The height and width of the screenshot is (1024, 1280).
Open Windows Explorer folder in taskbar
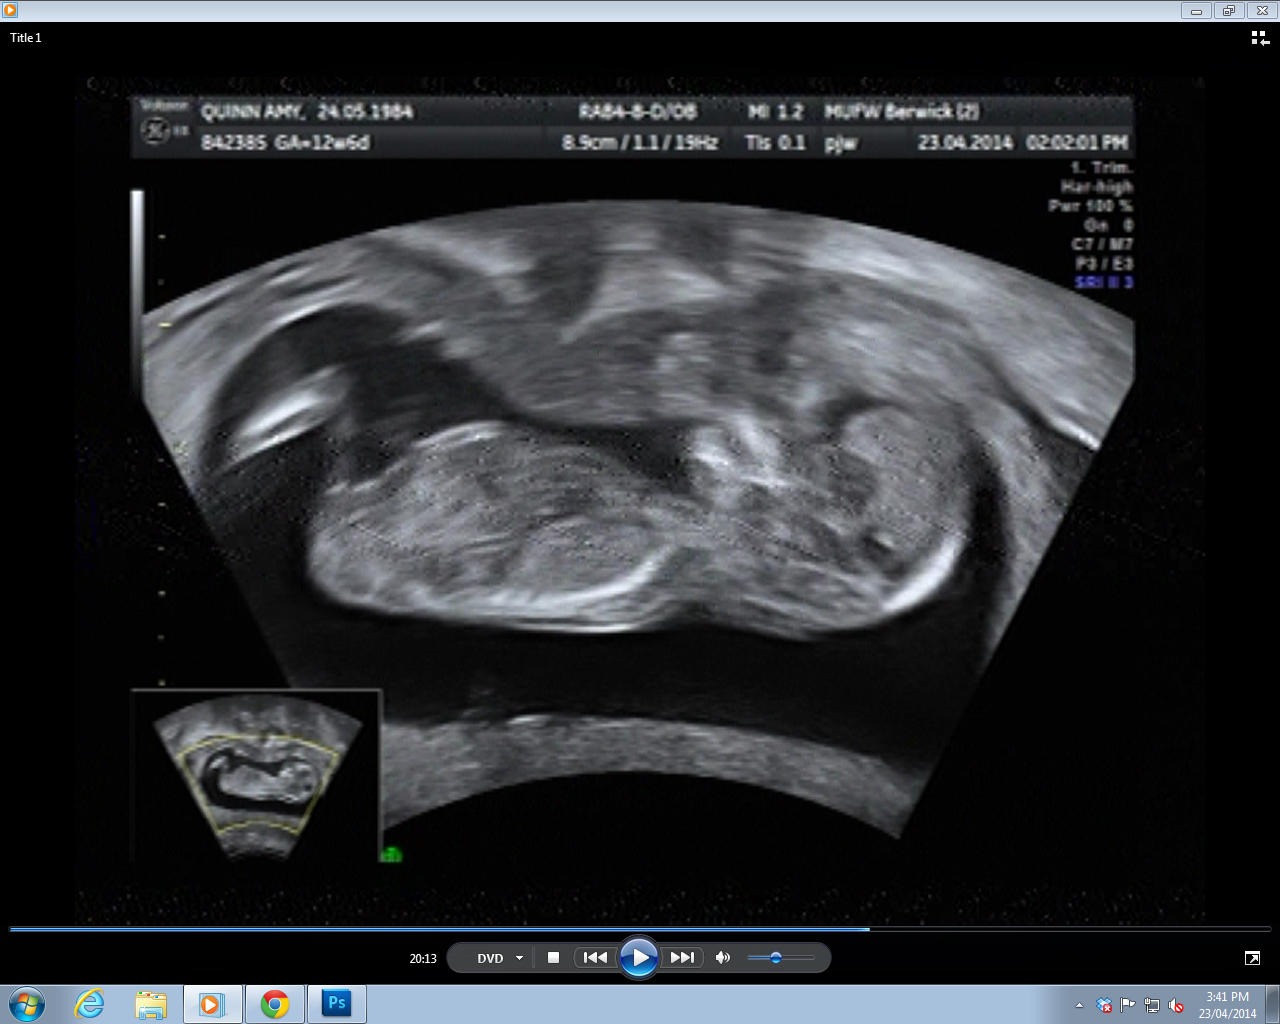[x=151, y=1004]
